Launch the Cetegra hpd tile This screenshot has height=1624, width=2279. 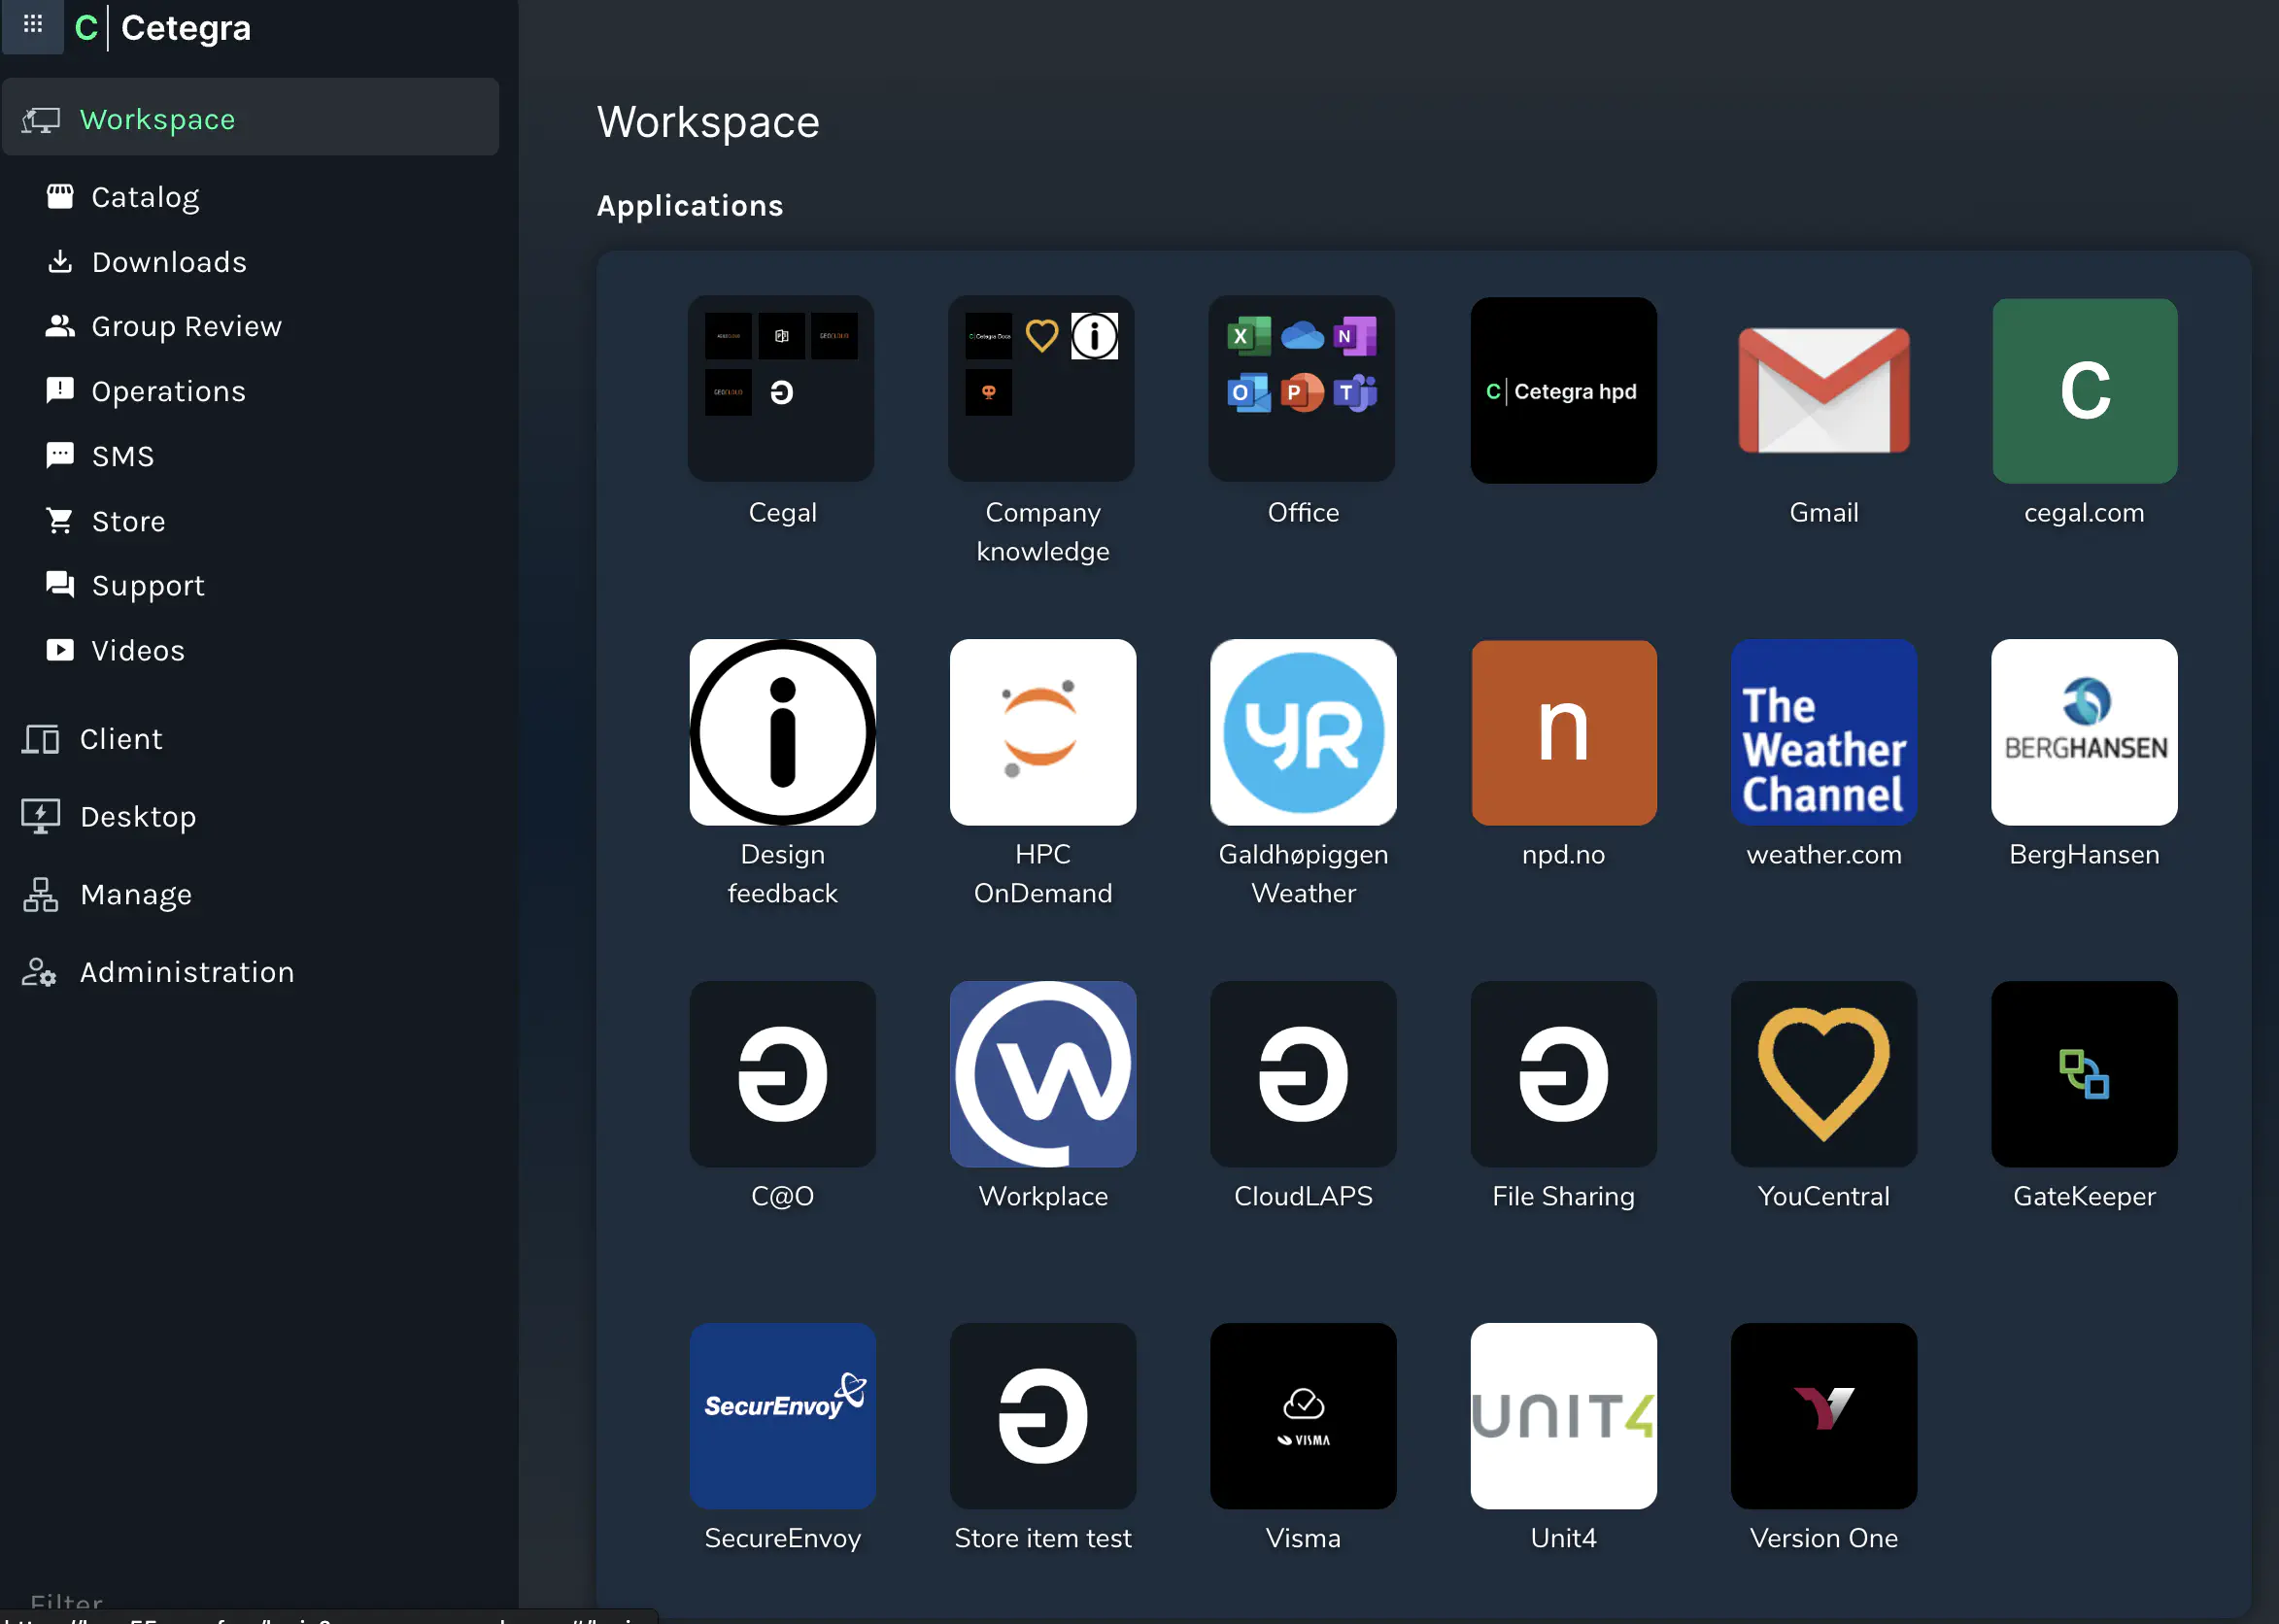[1563, 390]
